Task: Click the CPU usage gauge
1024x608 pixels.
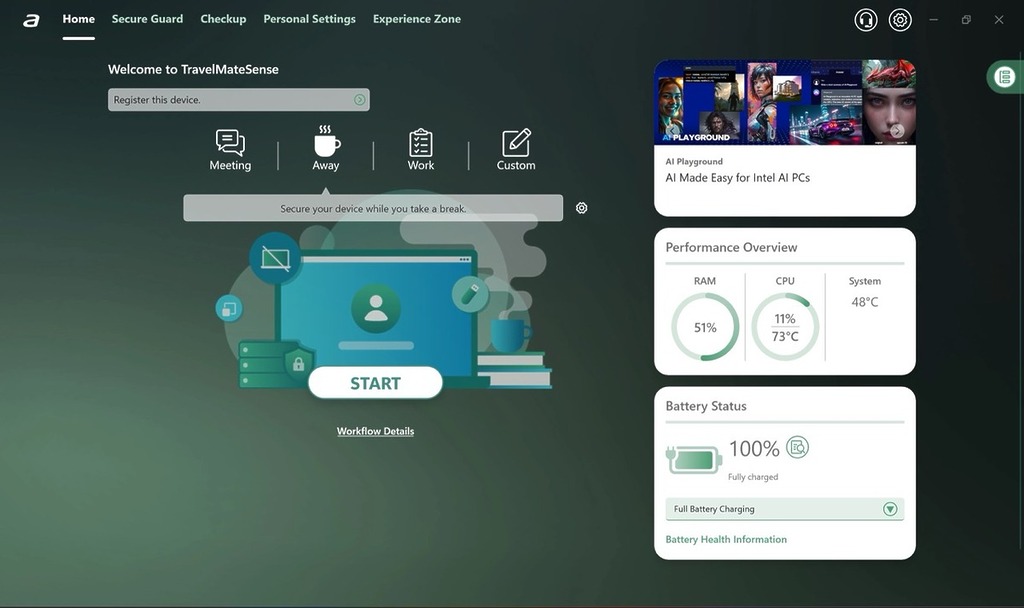Action: coord(785,327)
